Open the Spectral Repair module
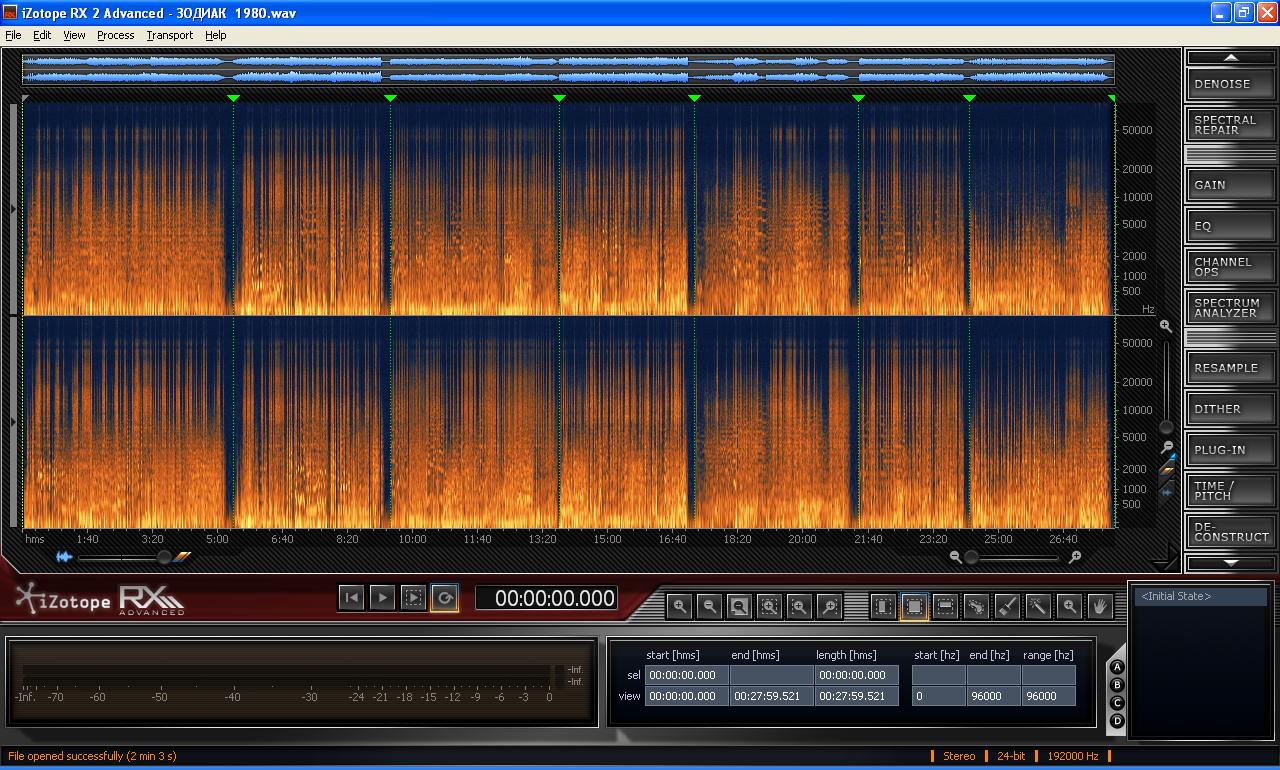This screenshot has height=770, width=1280. tap(1231, 125)
